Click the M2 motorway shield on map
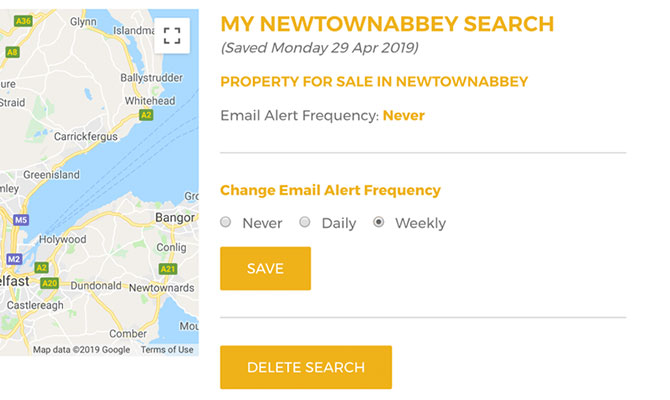The height and width of the screenshot is (400, 670). pyautogui.click(x=13, y=259)
